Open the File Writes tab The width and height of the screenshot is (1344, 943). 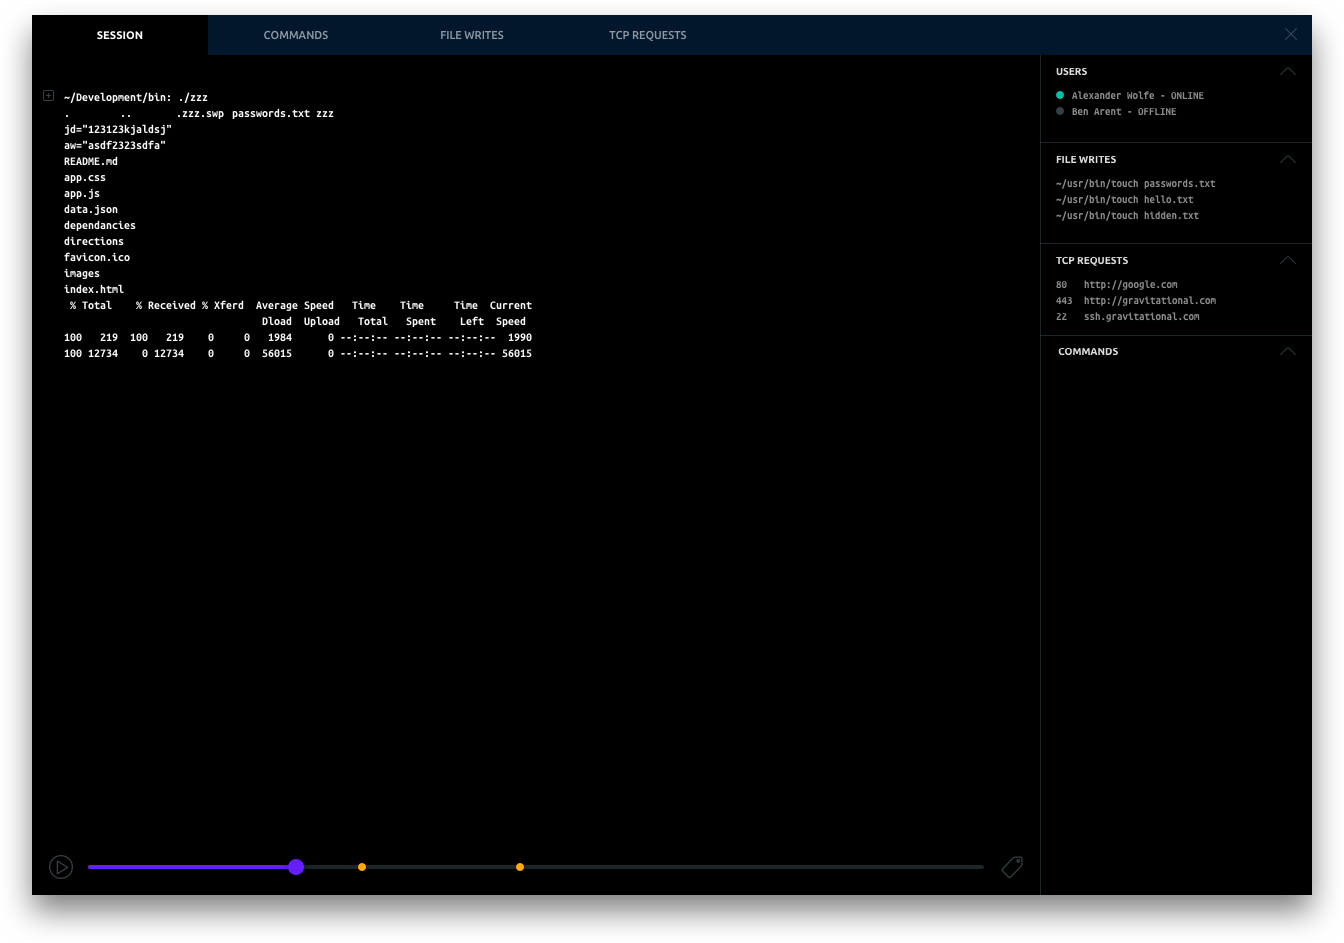472,35
